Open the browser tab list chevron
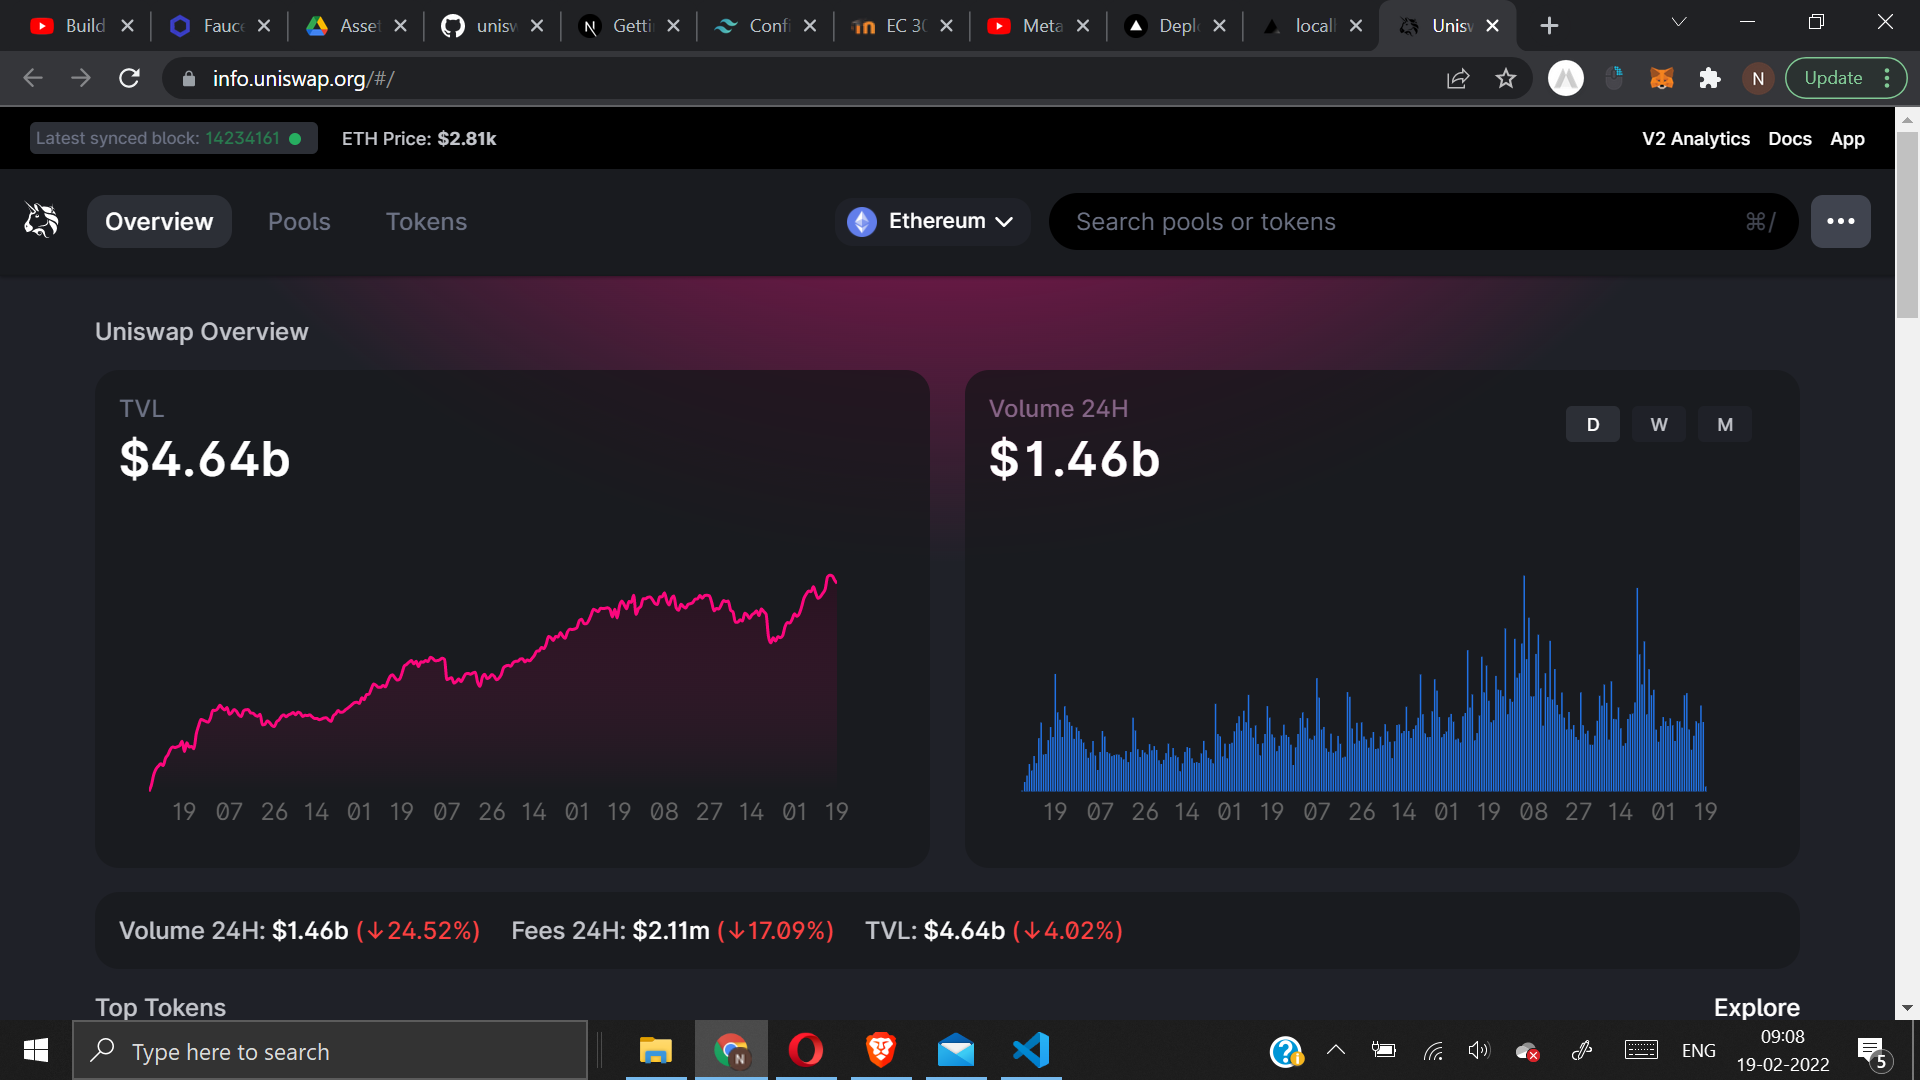 click(x=1679, y=22)
